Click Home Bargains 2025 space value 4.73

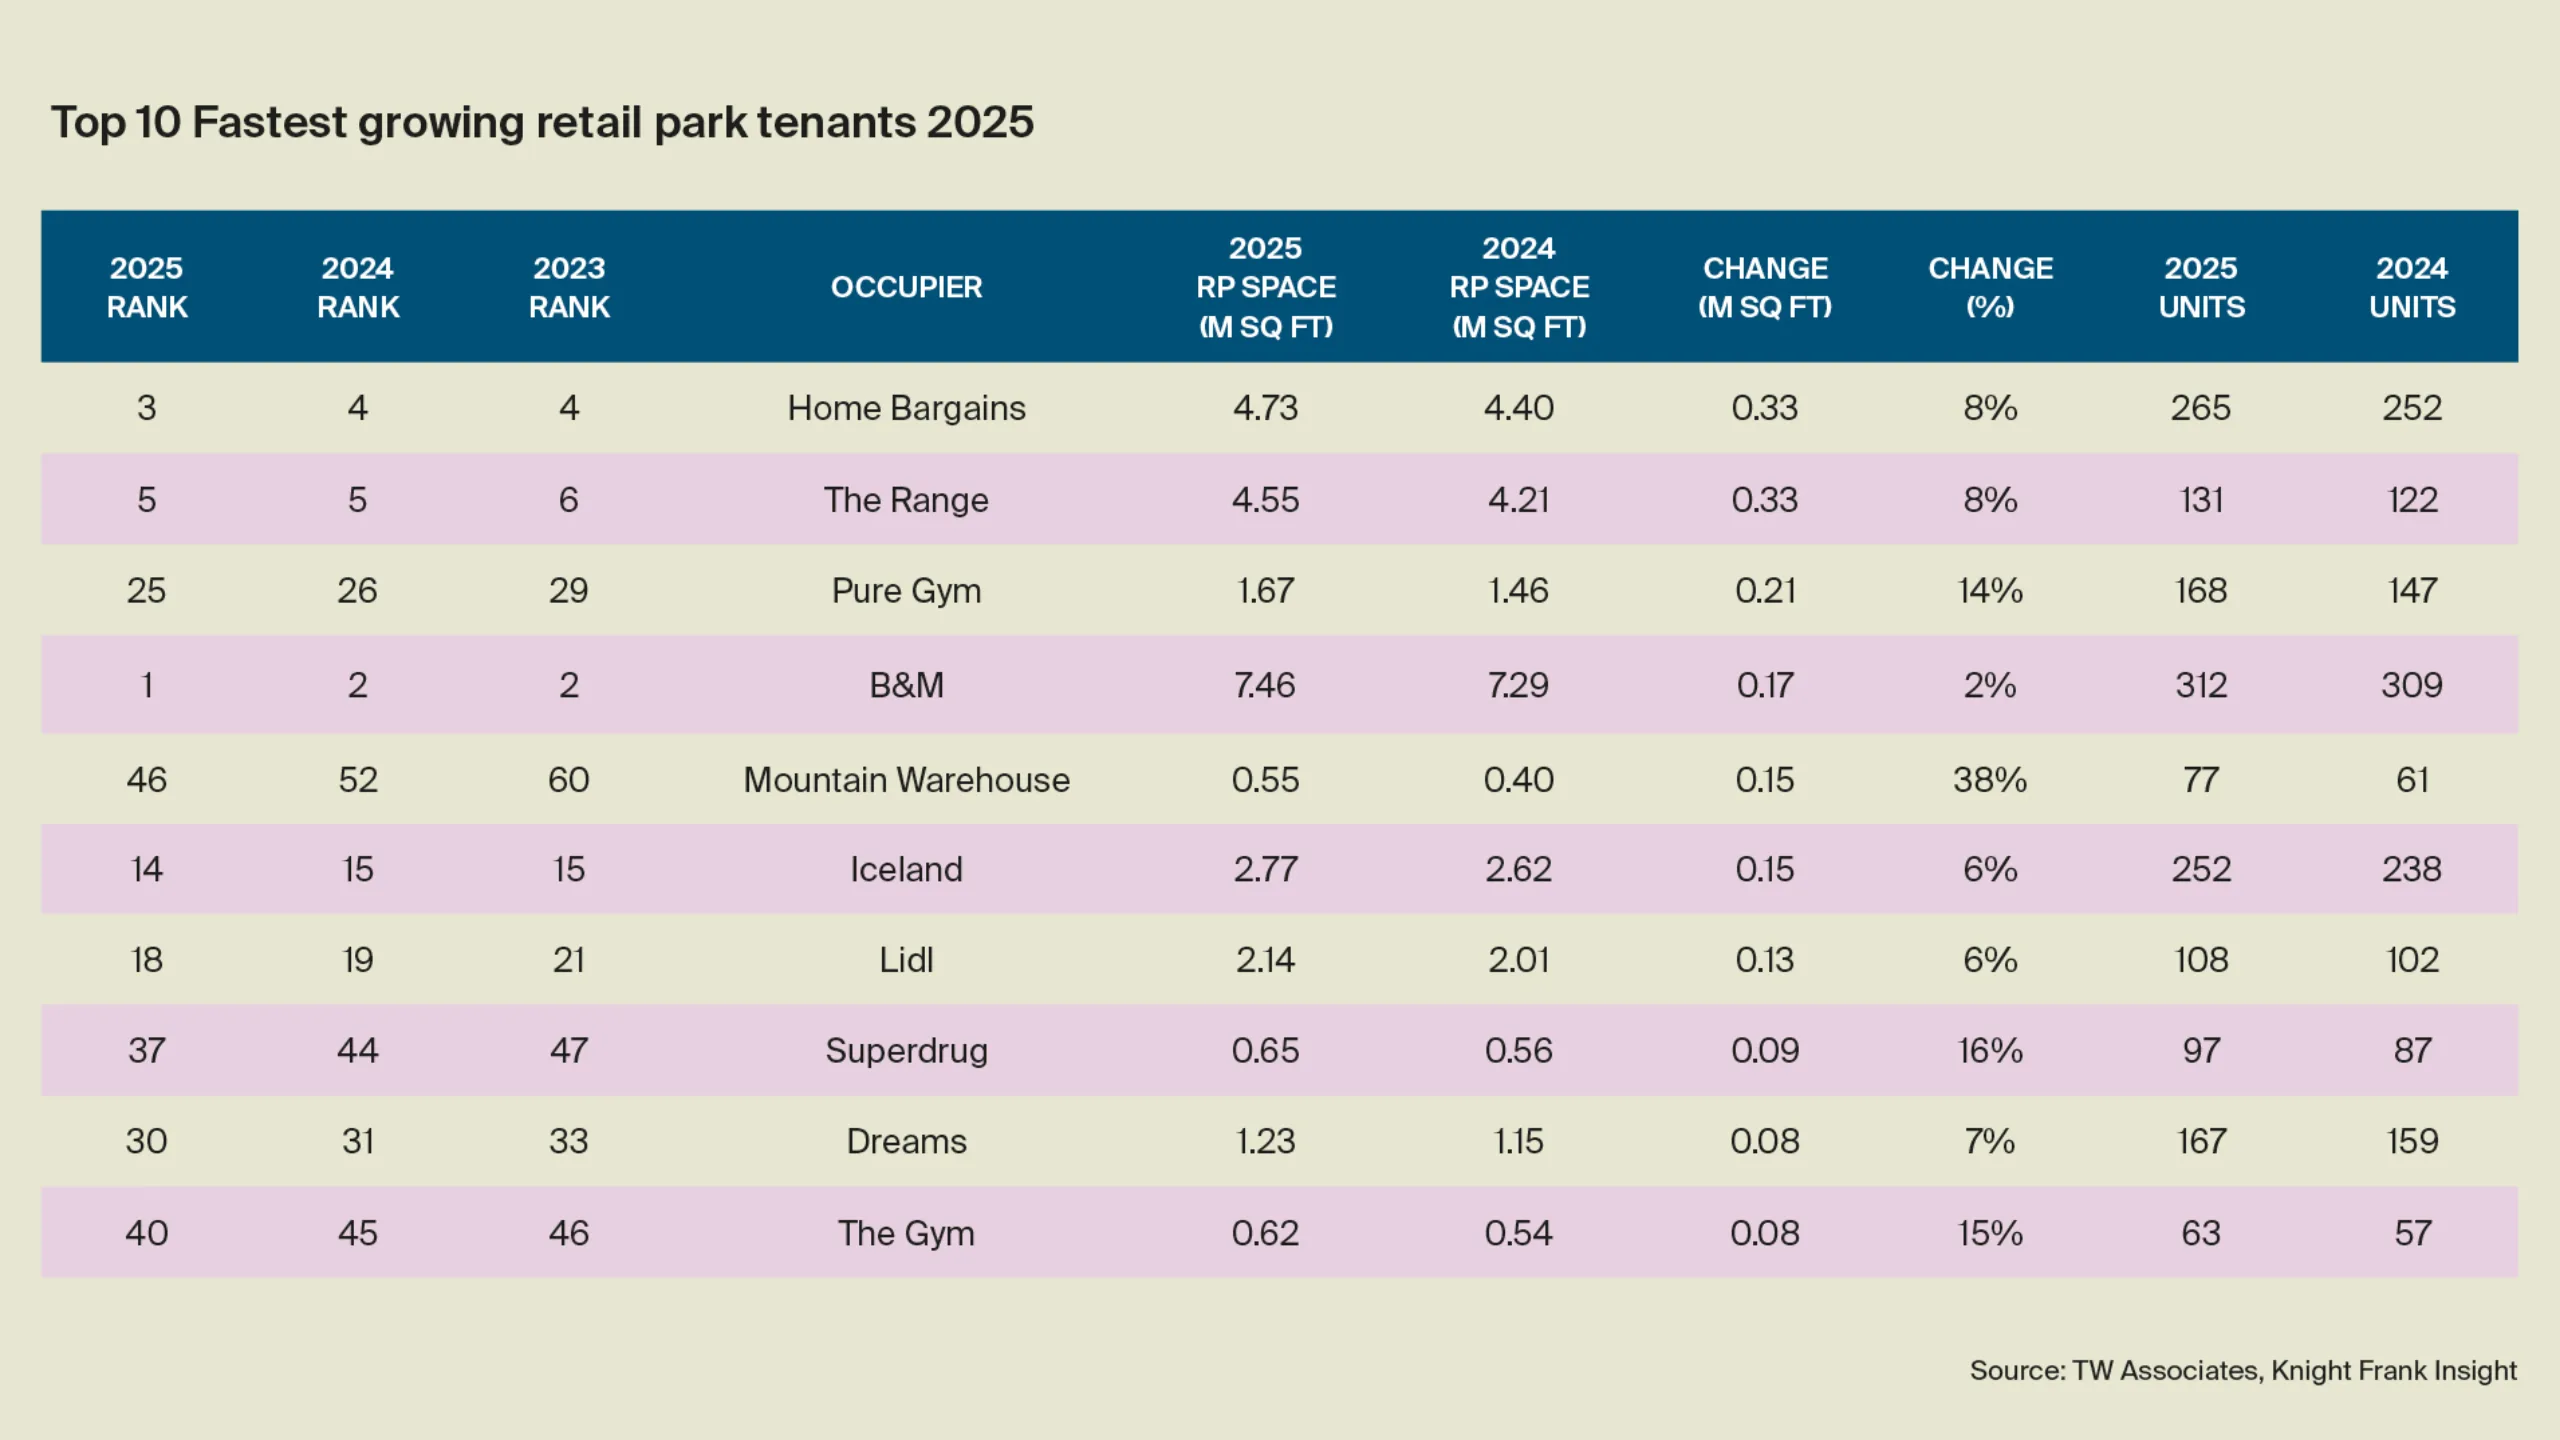tap(1265, 408)
